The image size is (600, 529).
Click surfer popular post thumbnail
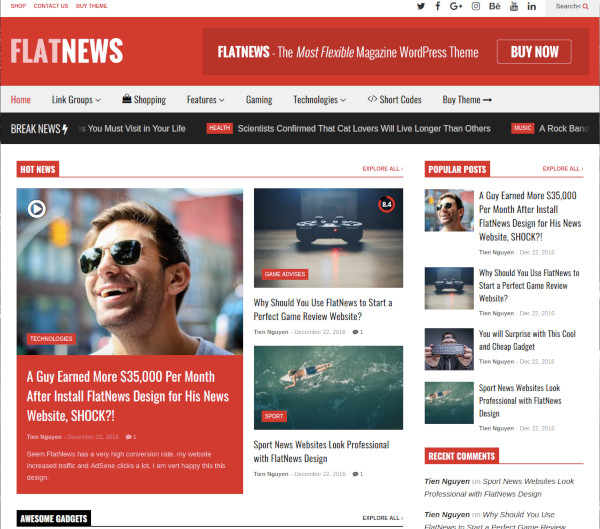449,403
